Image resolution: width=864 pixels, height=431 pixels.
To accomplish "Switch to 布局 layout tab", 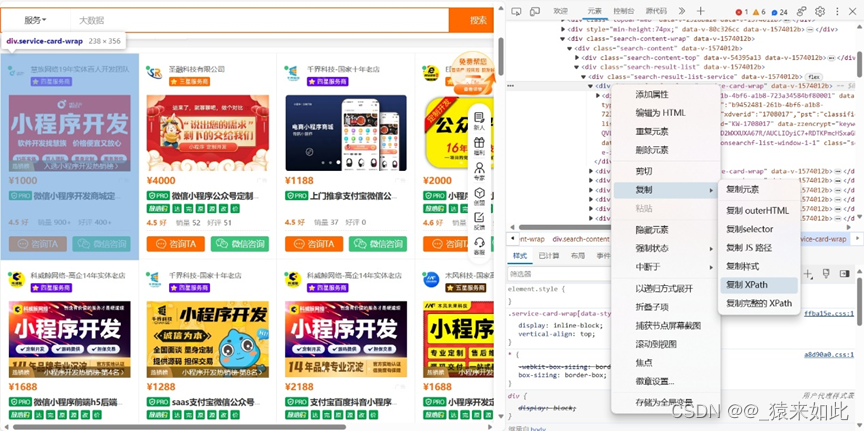I will point(577,256).
